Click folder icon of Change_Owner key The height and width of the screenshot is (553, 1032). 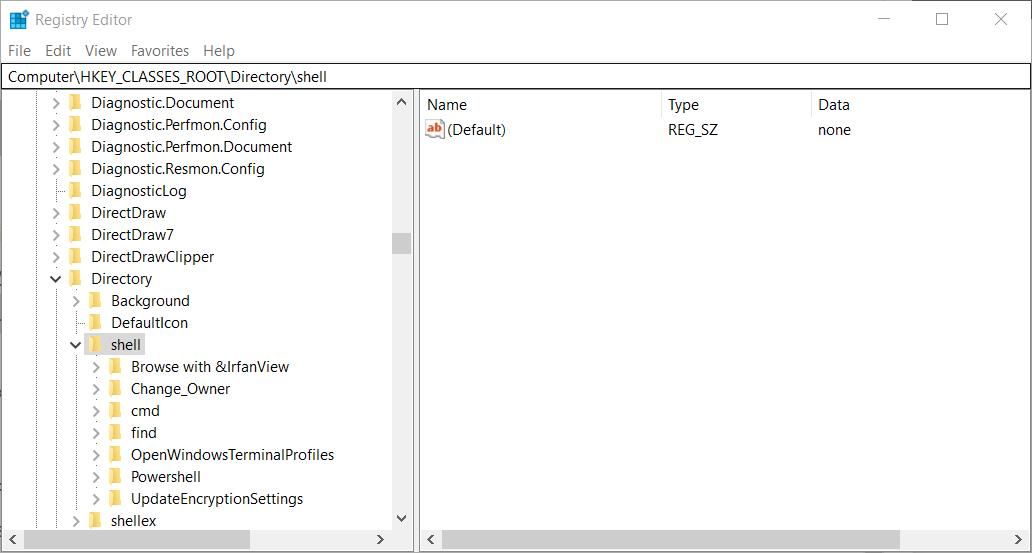(x=115, y=389)
